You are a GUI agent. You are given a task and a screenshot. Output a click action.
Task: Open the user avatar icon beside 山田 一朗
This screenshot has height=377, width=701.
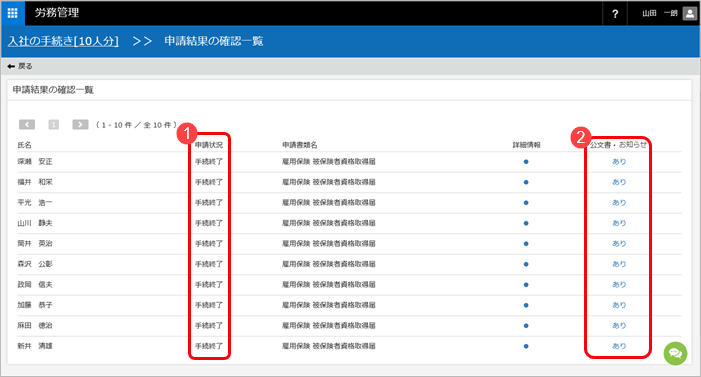(689, 13)
